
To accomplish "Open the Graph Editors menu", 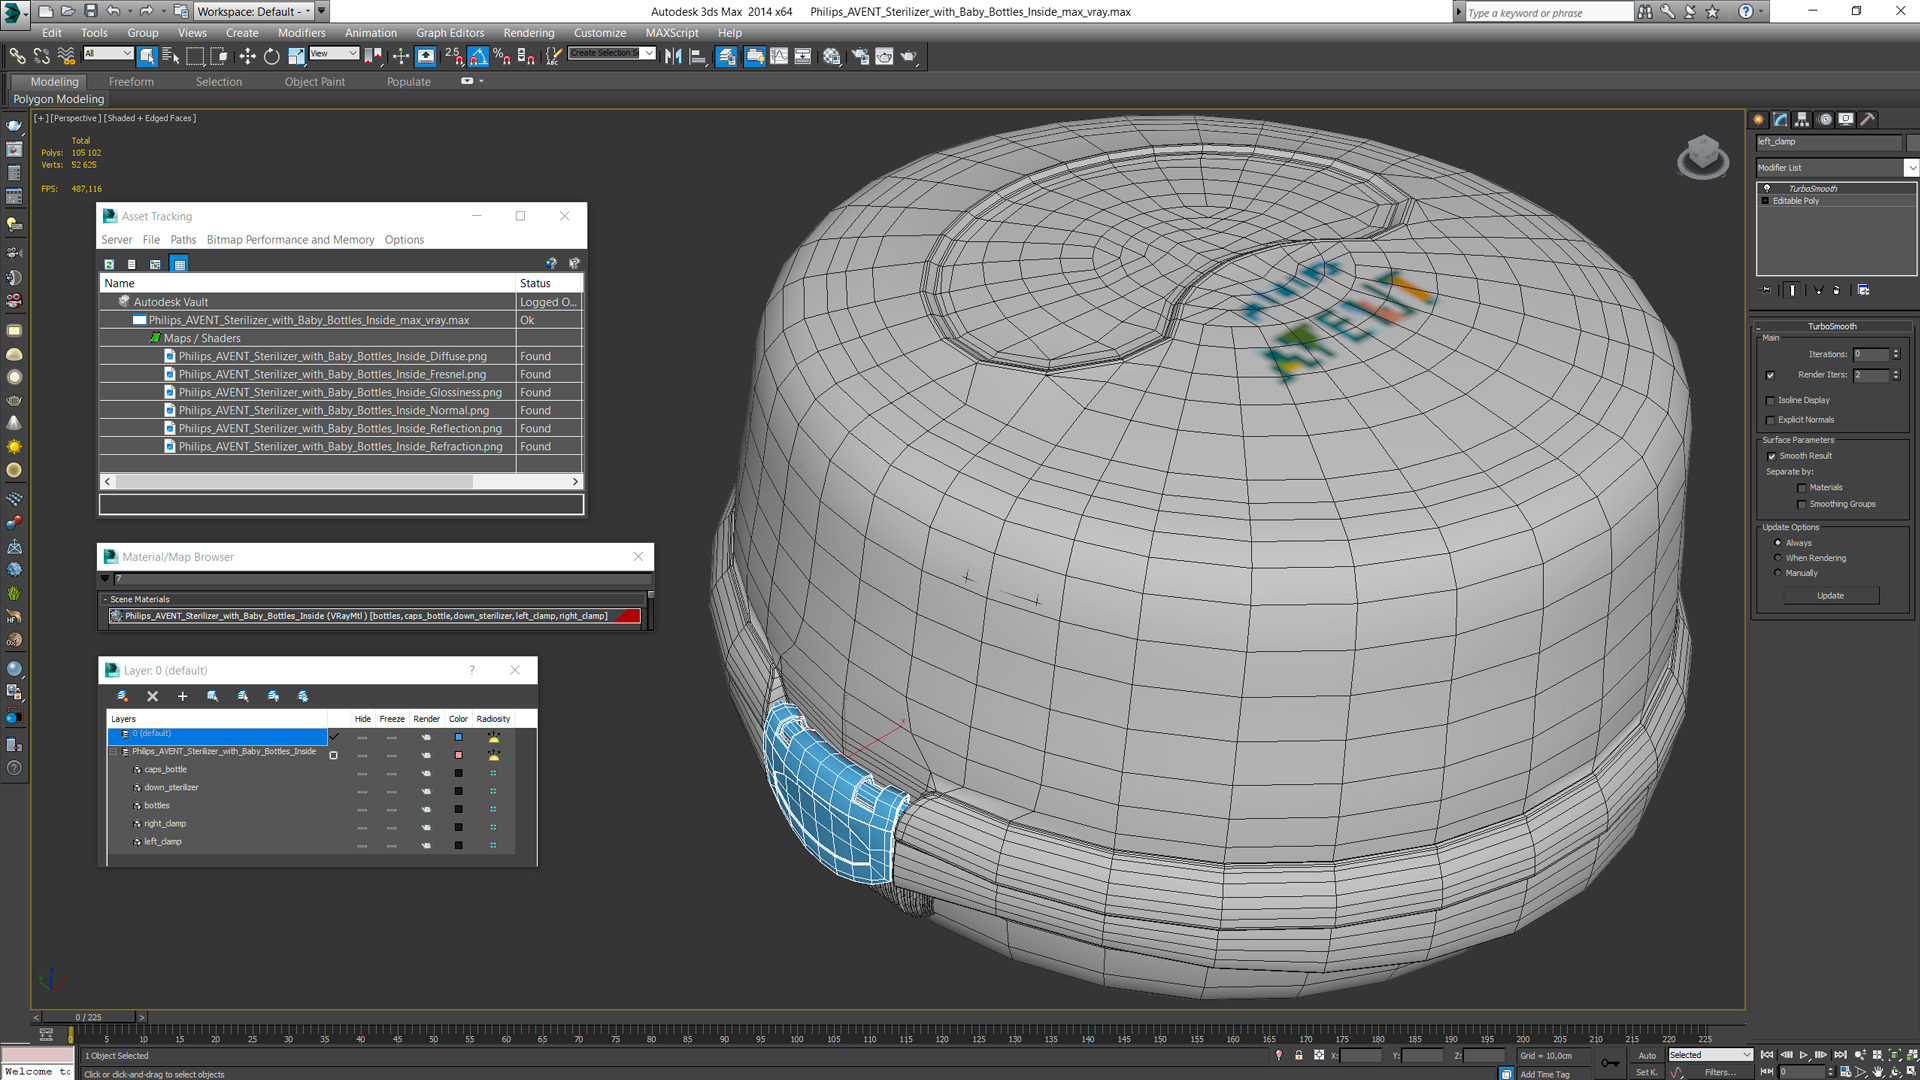I will pyautogui.click(x=449, y=33).
